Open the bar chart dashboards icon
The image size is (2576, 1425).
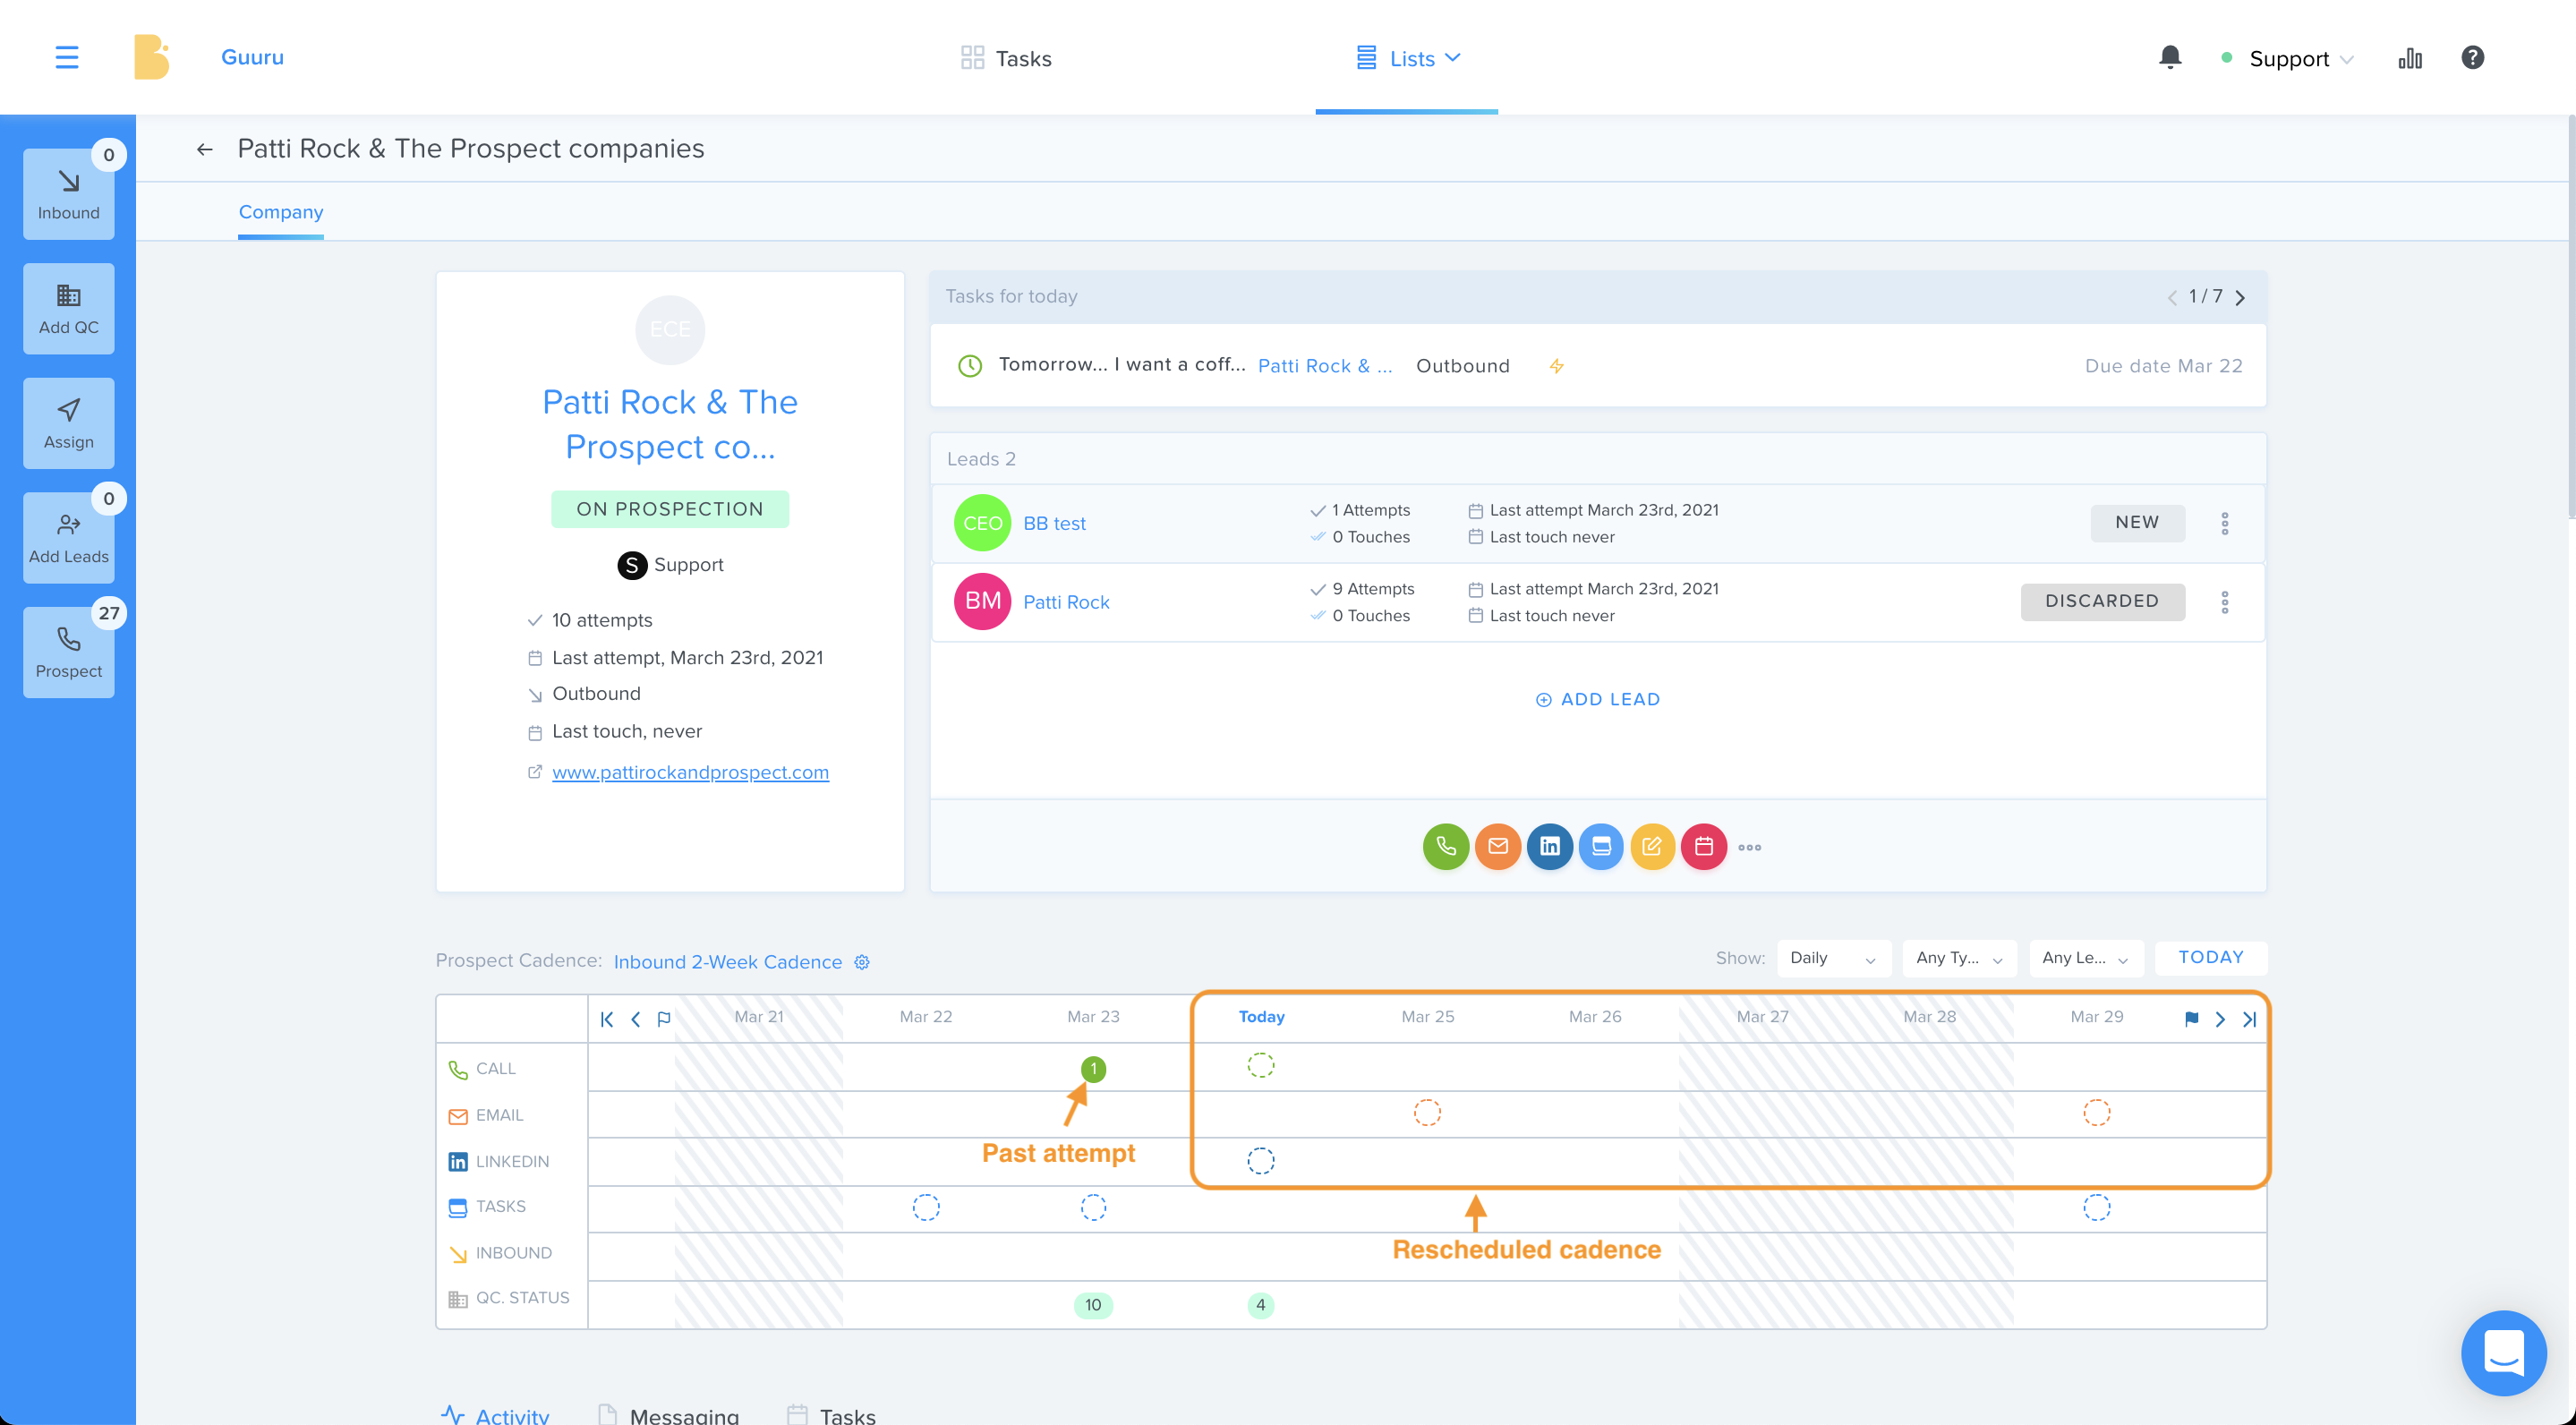[2410, 58]
